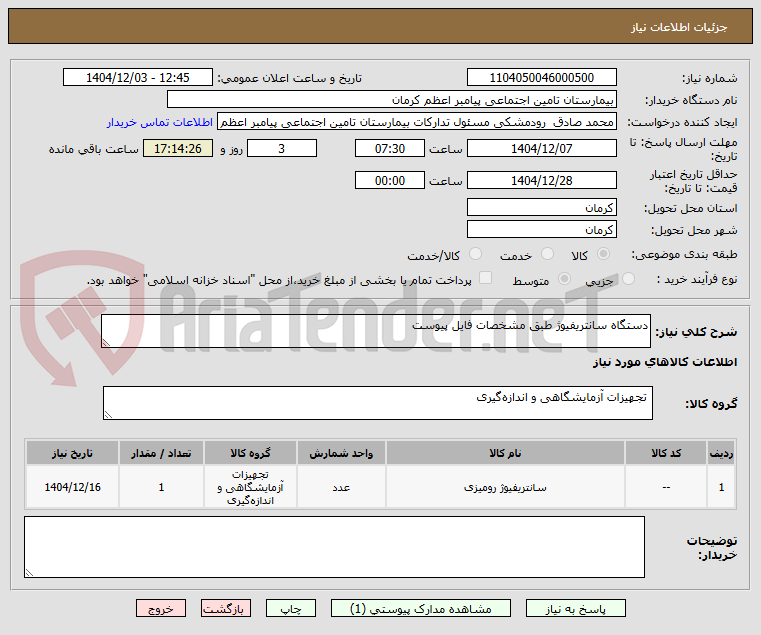
Task: Click the validity hour field 00:00
Action: click(390, 180)
